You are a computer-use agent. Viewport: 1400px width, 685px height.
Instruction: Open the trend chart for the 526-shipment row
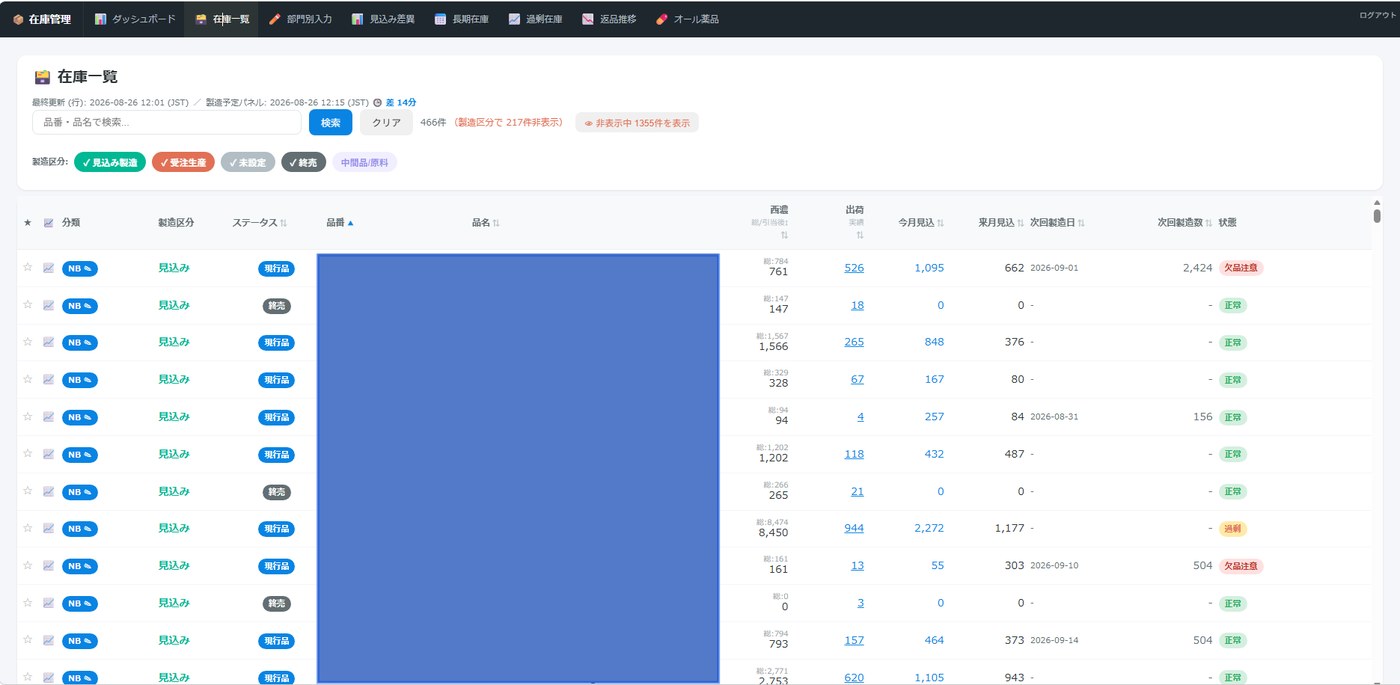(48, 268)
